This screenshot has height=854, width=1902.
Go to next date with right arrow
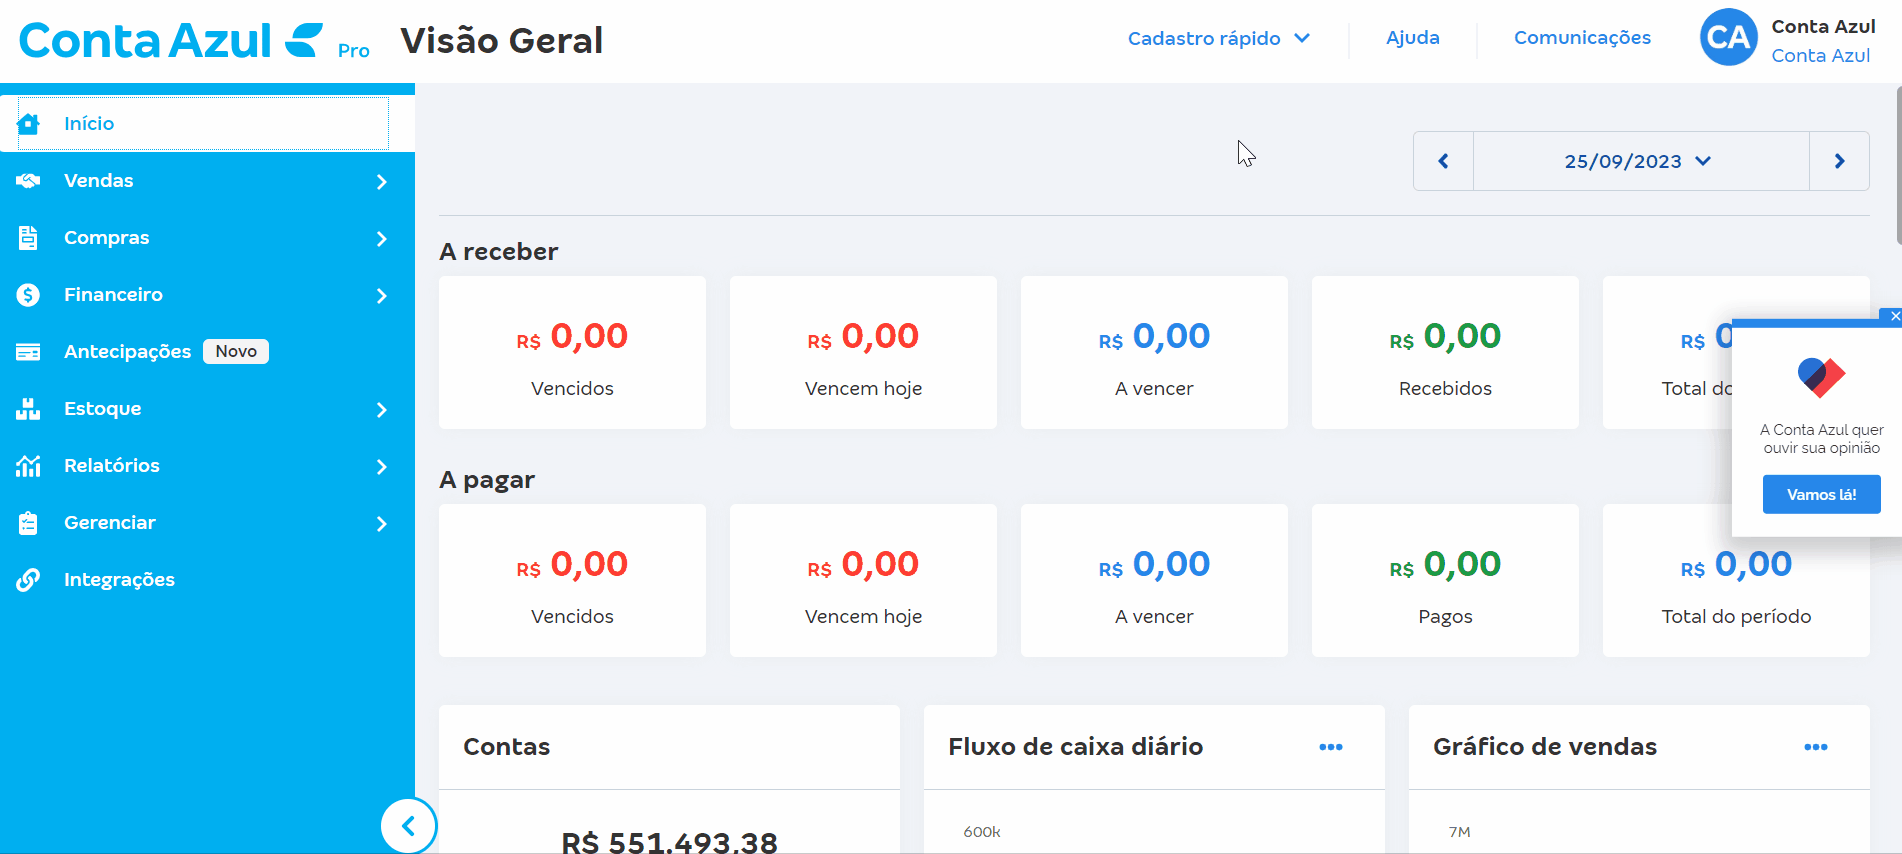(1839, 161)
